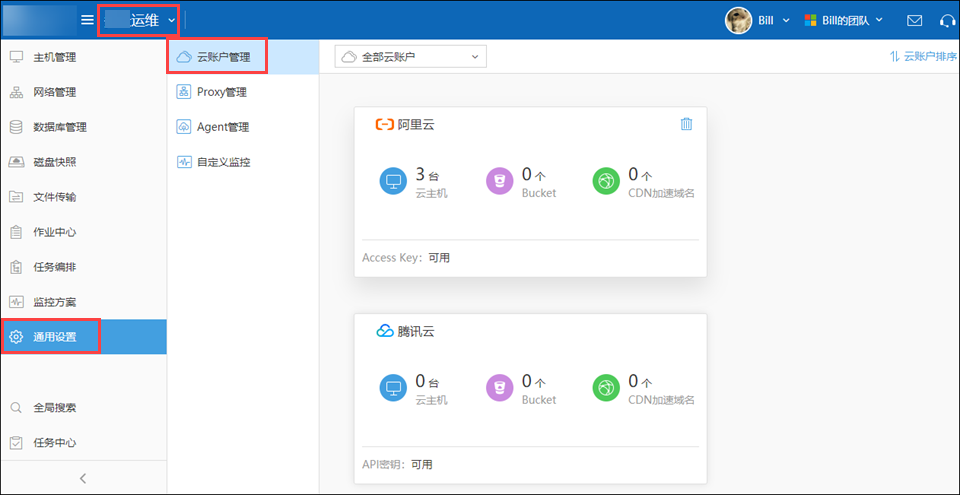Click the 主机管理 monitor icon
The height and width of the screenshot is (495, 960).
pyautogui.click(x=17, y=58)
